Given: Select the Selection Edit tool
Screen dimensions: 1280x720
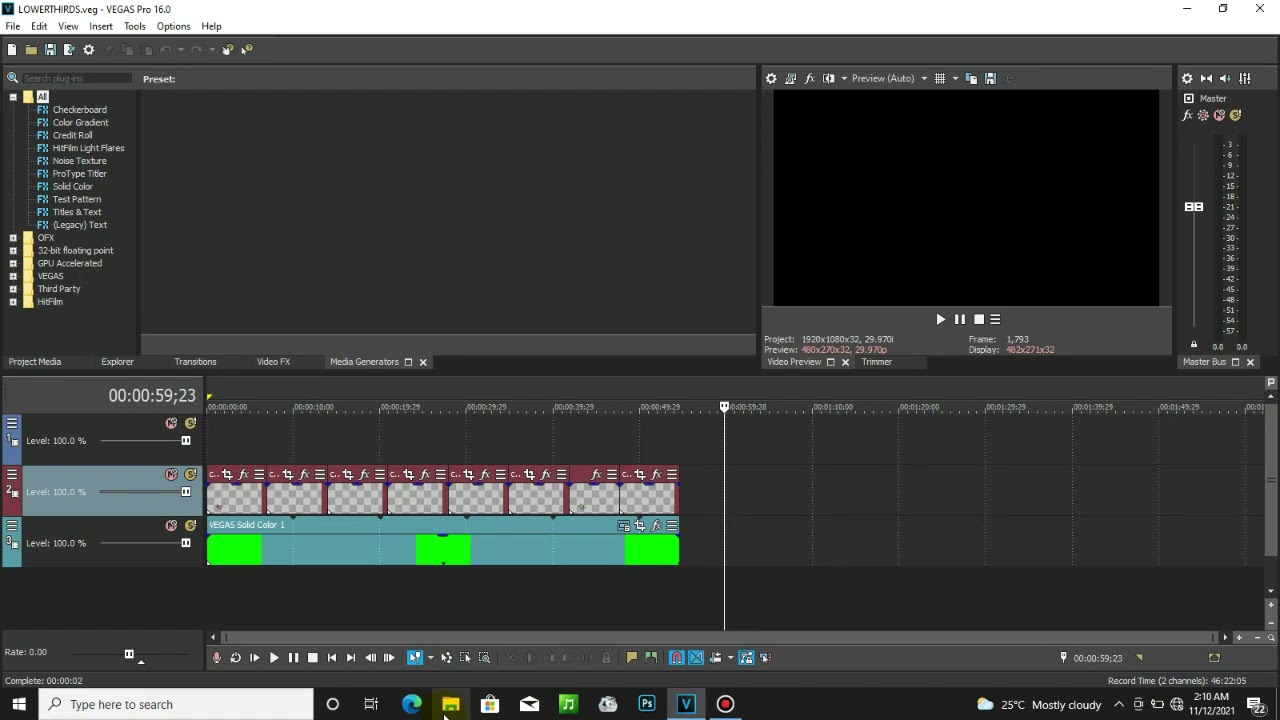Looking at the screenshot, I should tap(465, 657).
